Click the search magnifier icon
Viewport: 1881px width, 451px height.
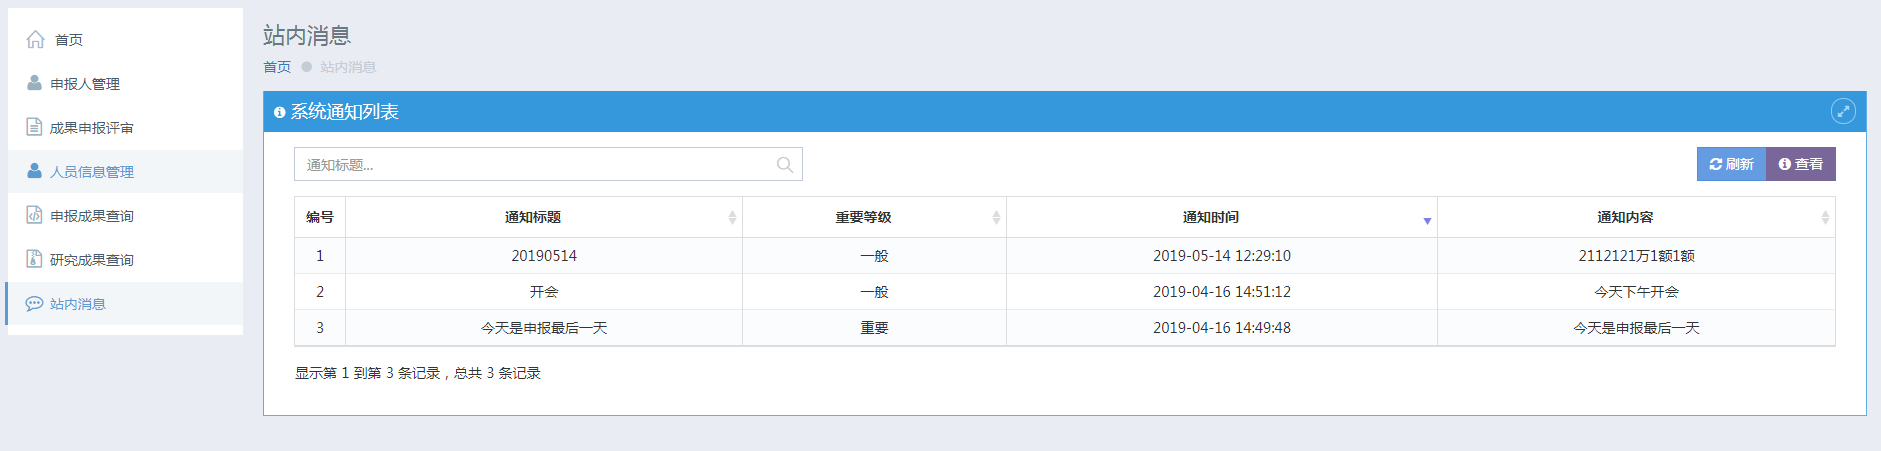click(785, 165)
